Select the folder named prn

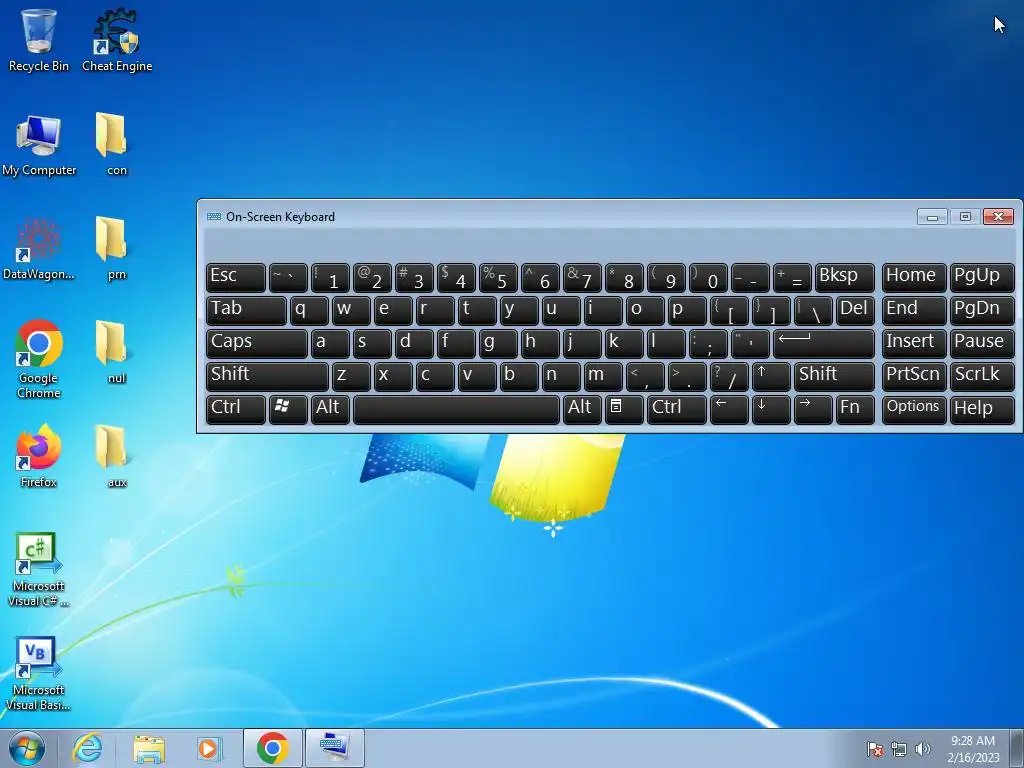click(x=117, y=249)
